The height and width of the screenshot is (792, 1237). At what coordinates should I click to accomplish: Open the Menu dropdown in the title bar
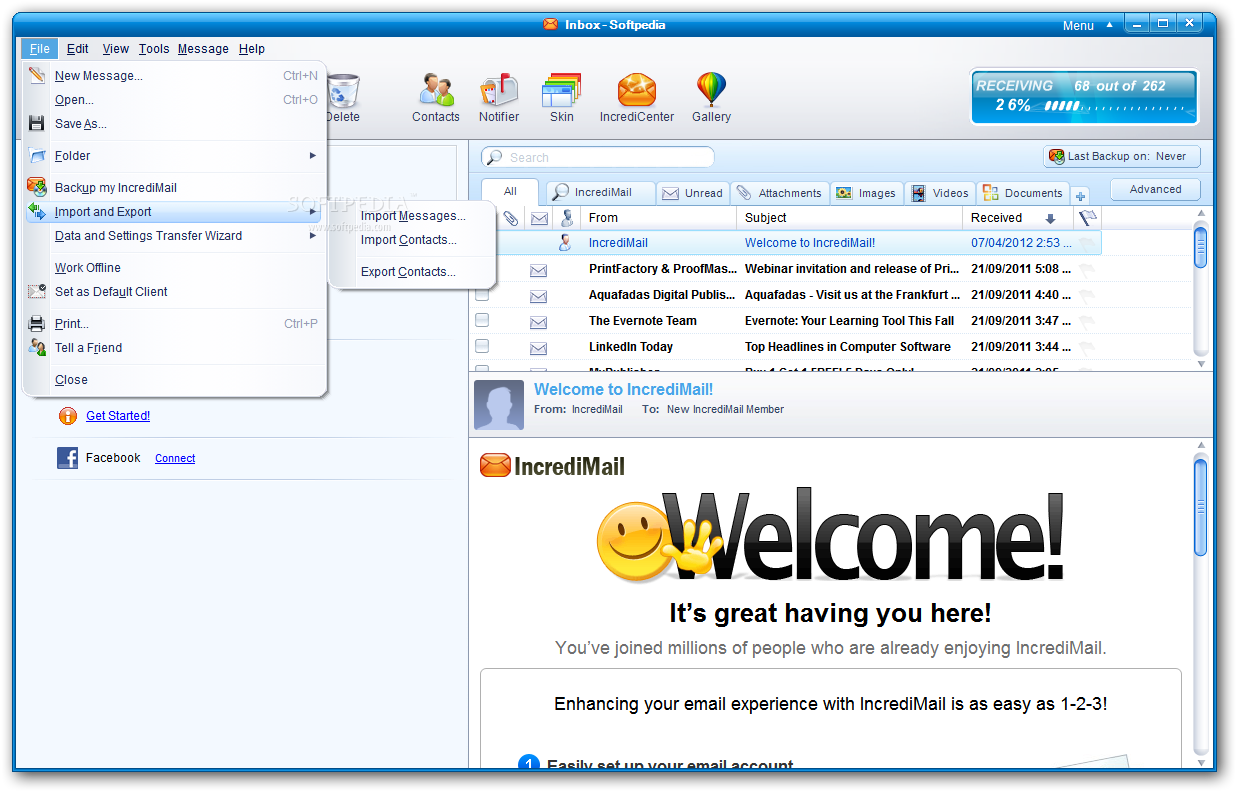(1088, 26)
